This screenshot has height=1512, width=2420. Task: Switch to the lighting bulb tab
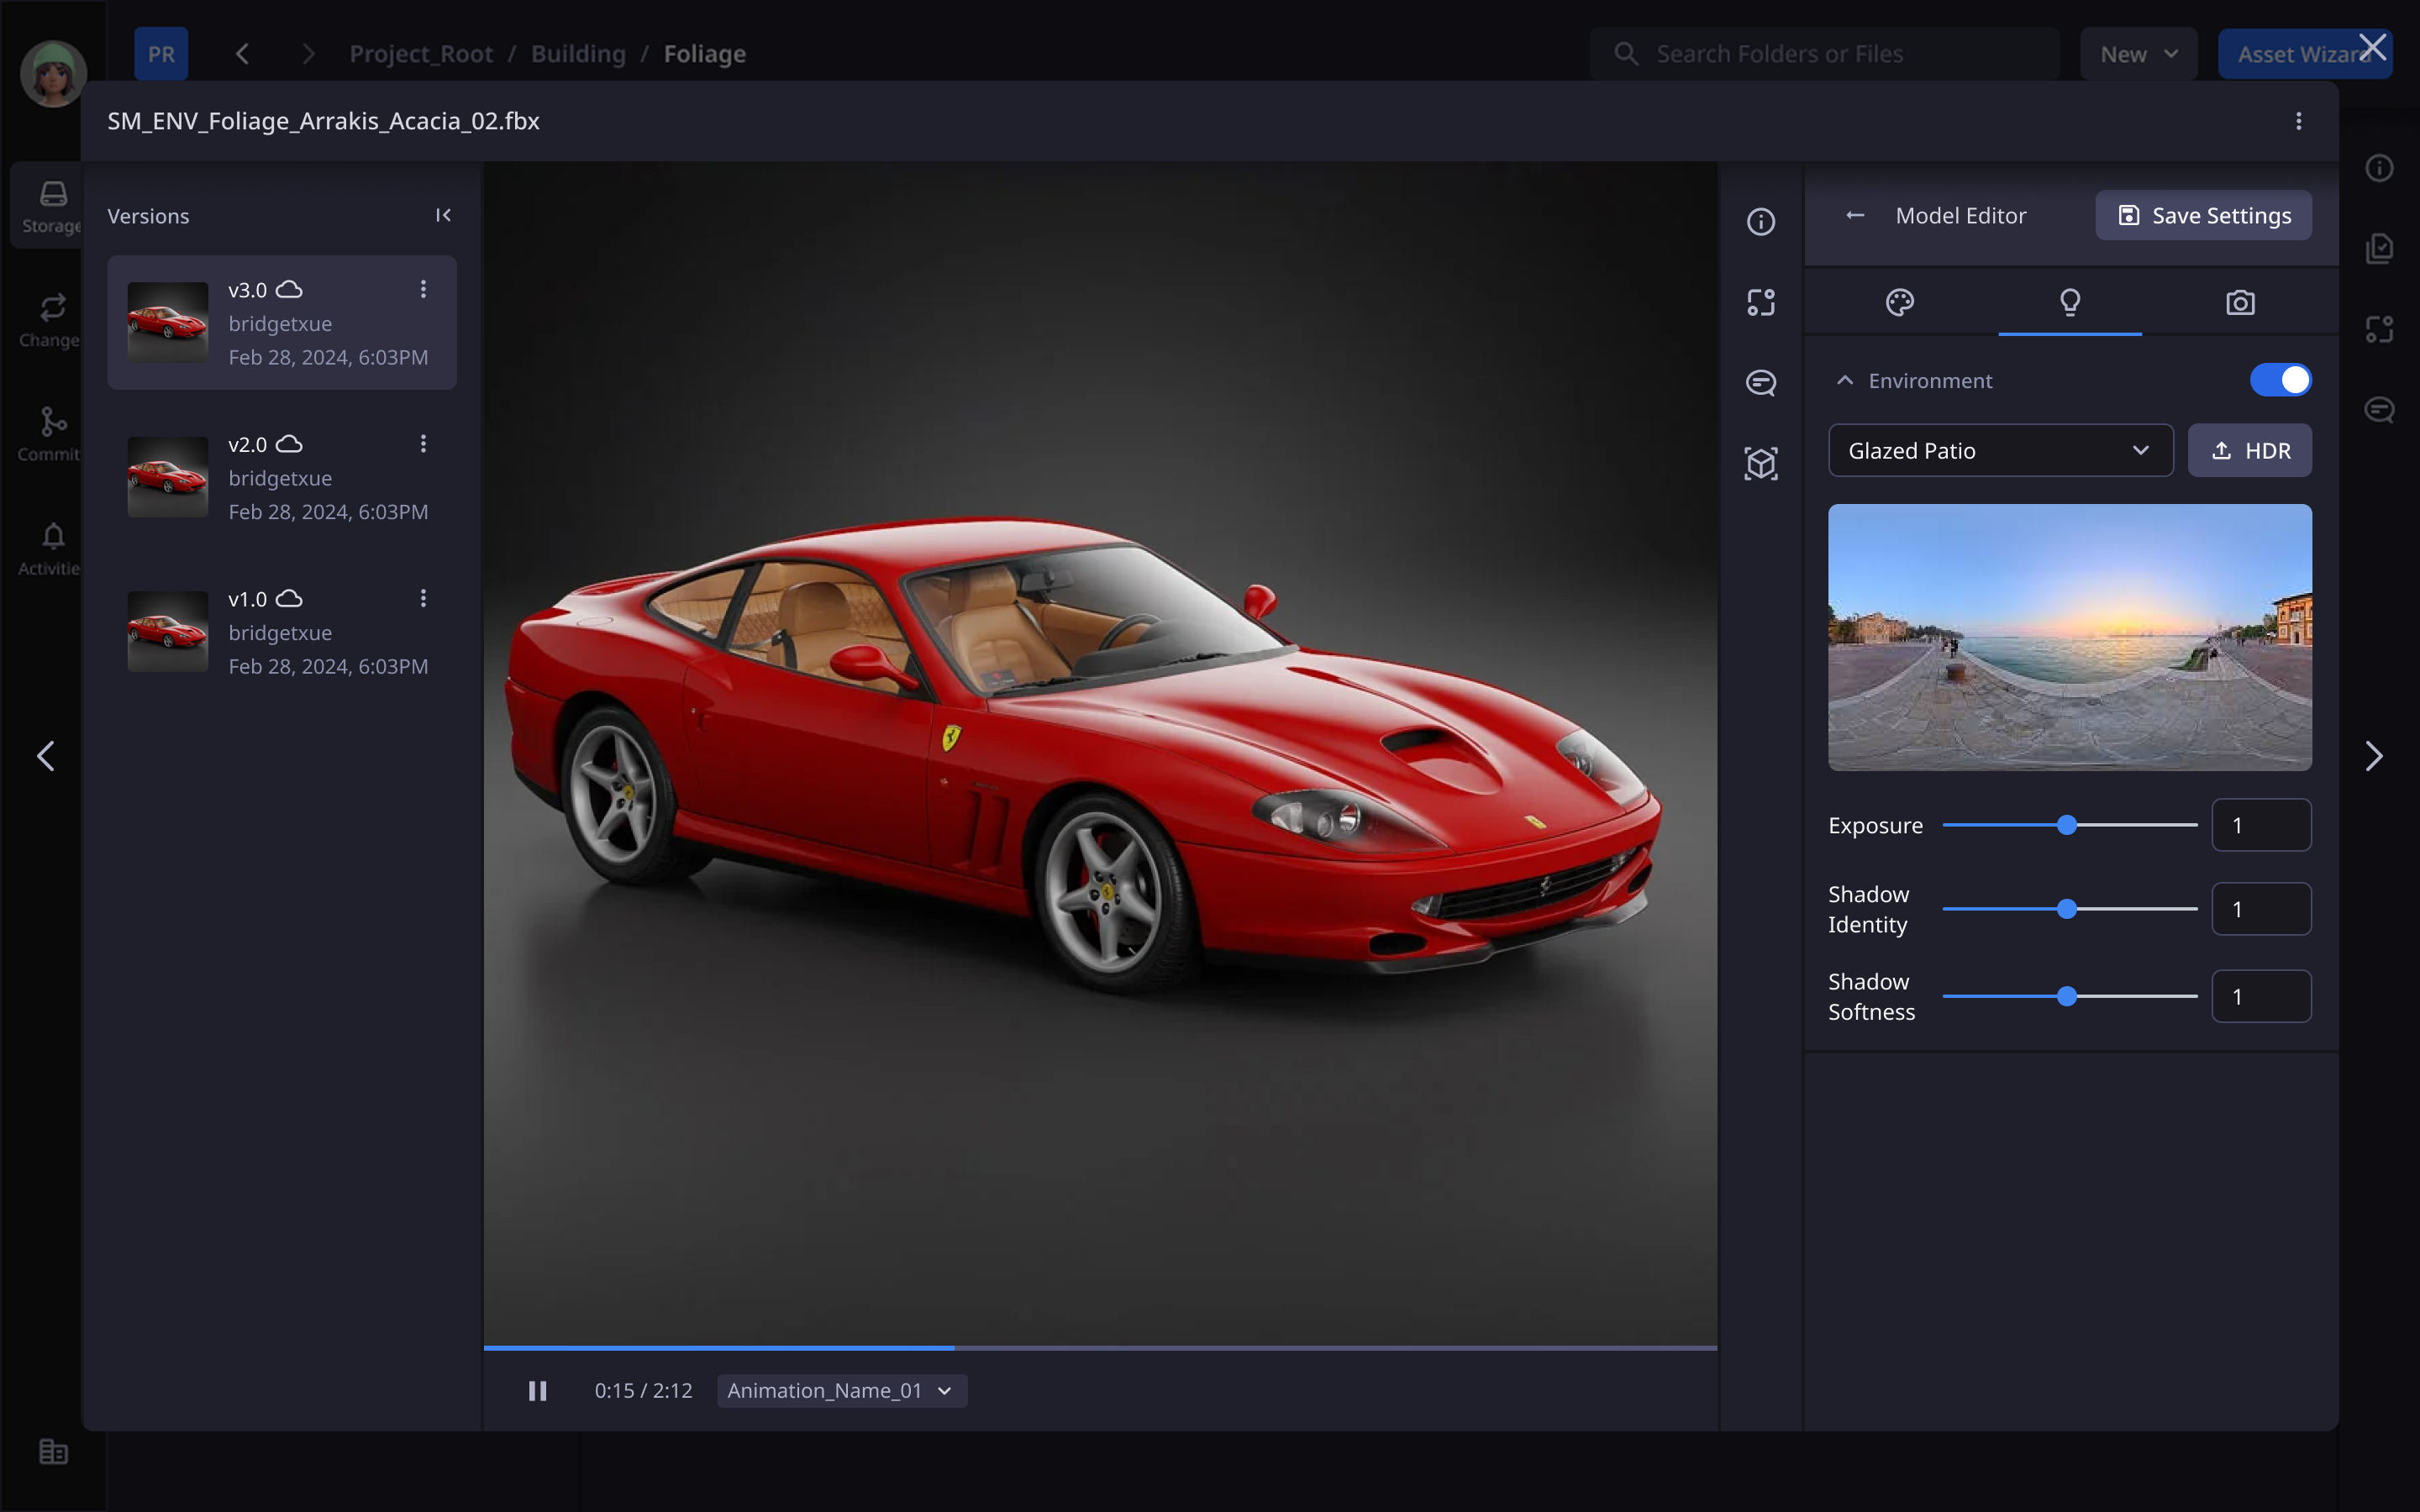2070,302
